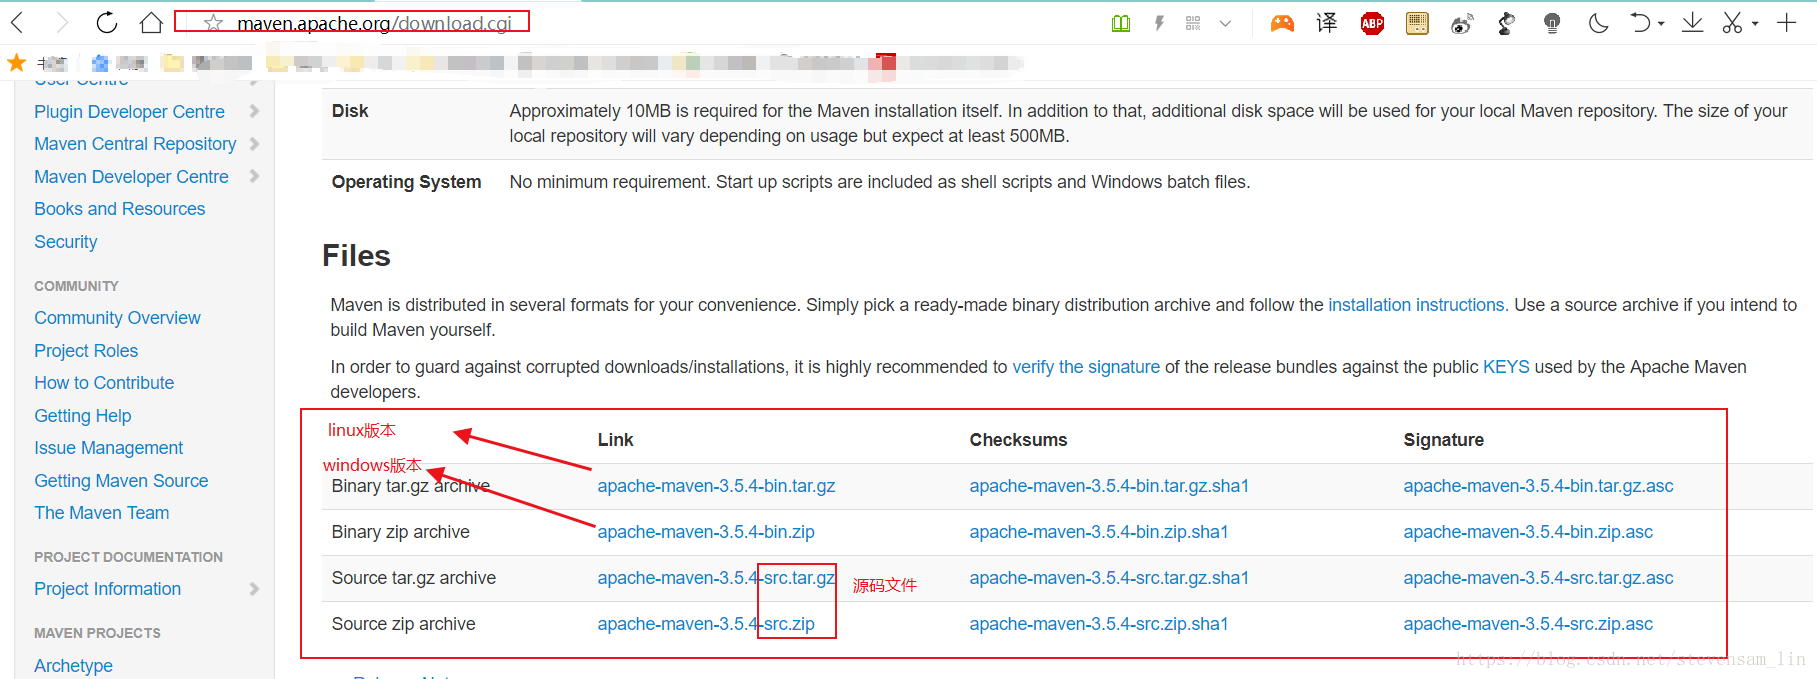1817x679 pixels.
Task: Open Maven Central Repository sidebar link
Action: click(x=135, y=144)
